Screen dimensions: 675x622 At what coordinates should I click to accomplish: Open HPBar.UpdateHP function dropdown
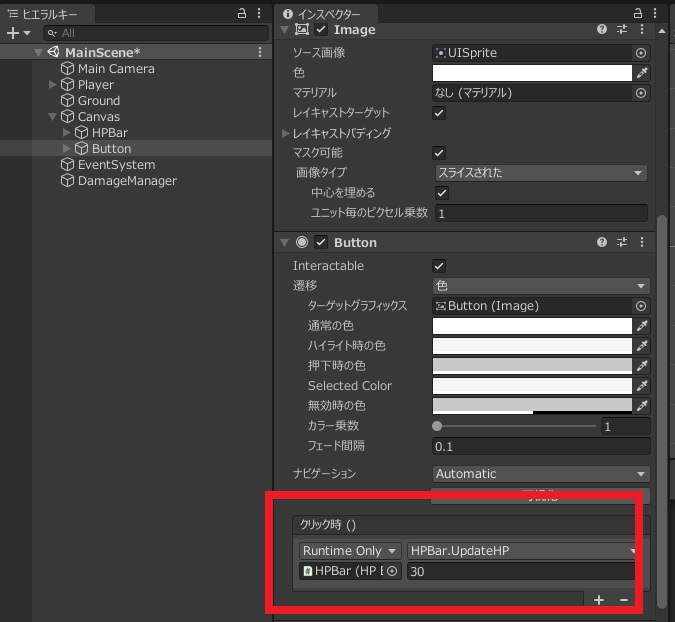click(522, 551)
